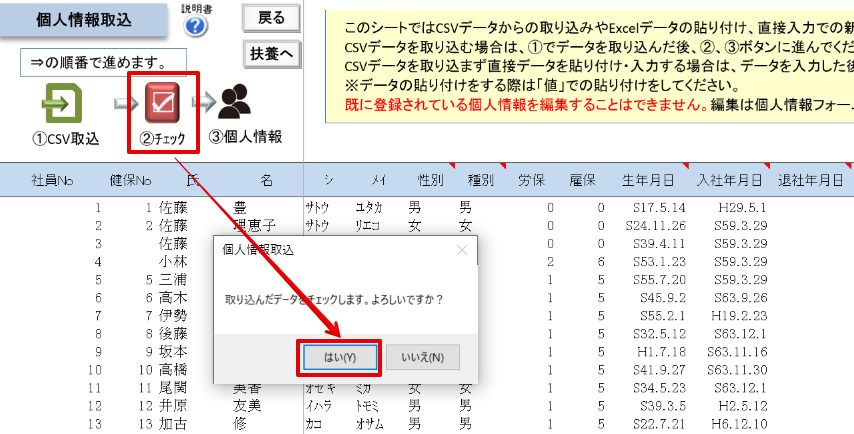
Task: Click the 扶養へ button
Action: 271,53
